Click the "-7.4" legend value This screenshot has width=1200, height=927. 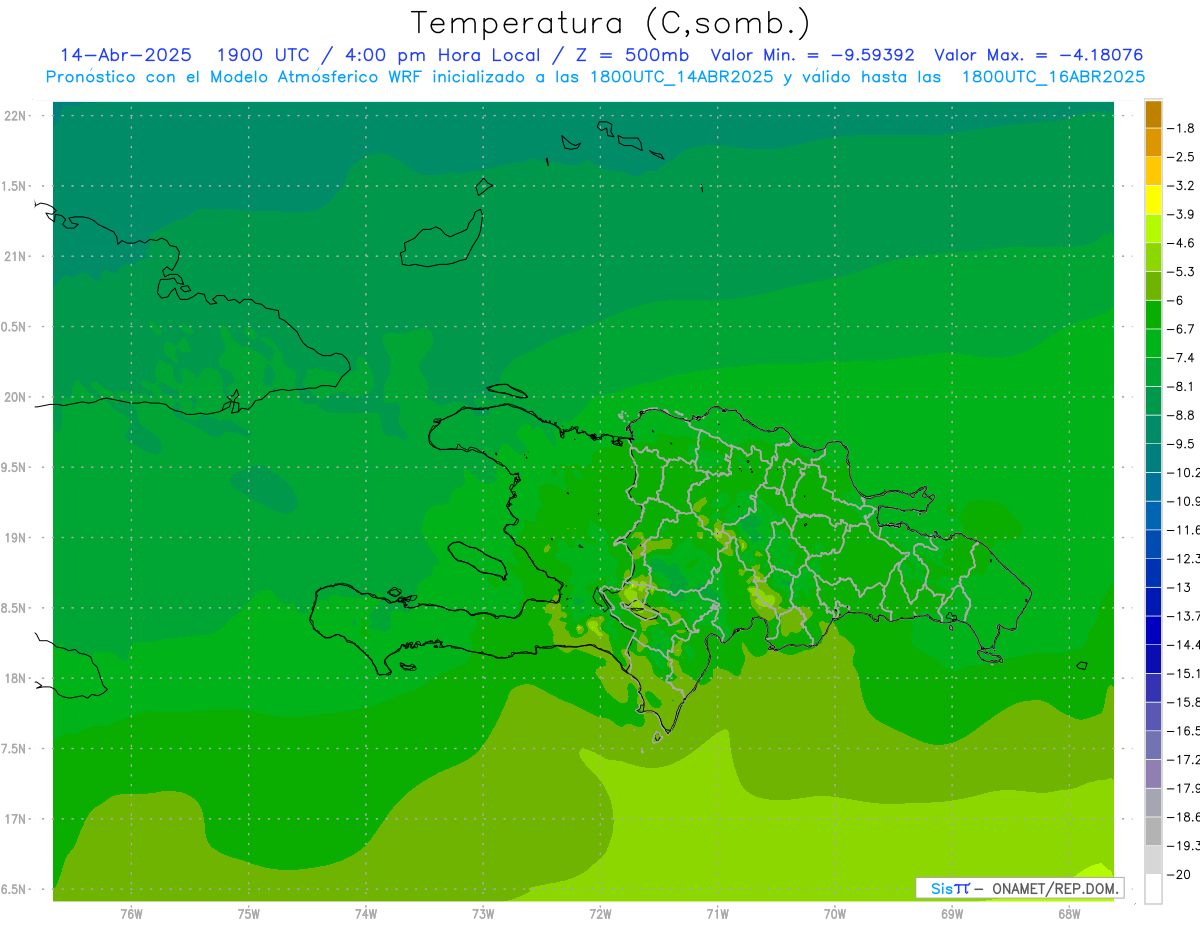[x=1181, y=357]
